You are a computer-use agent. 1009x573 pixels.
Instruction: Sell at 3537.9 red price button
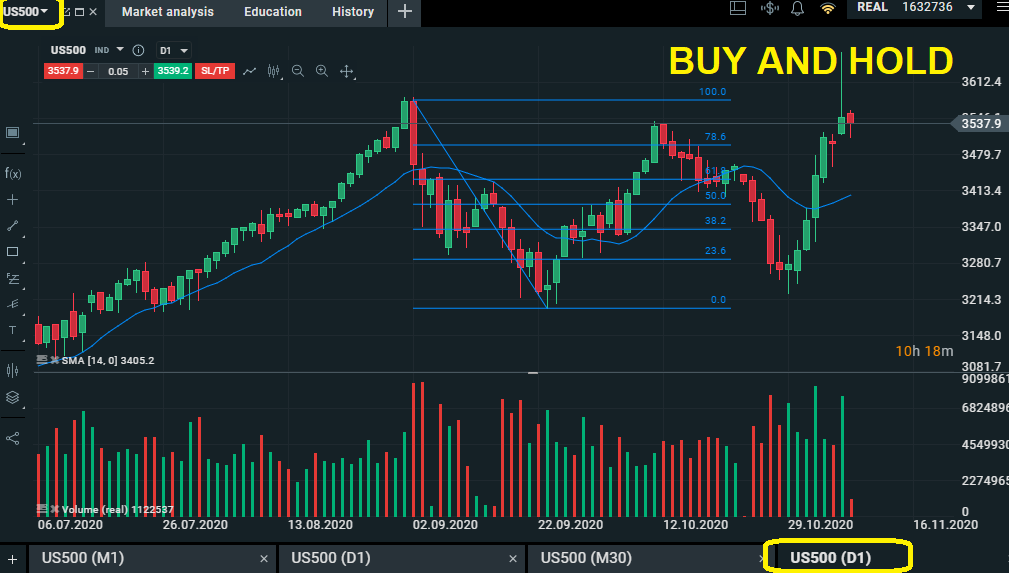(63, 71)
